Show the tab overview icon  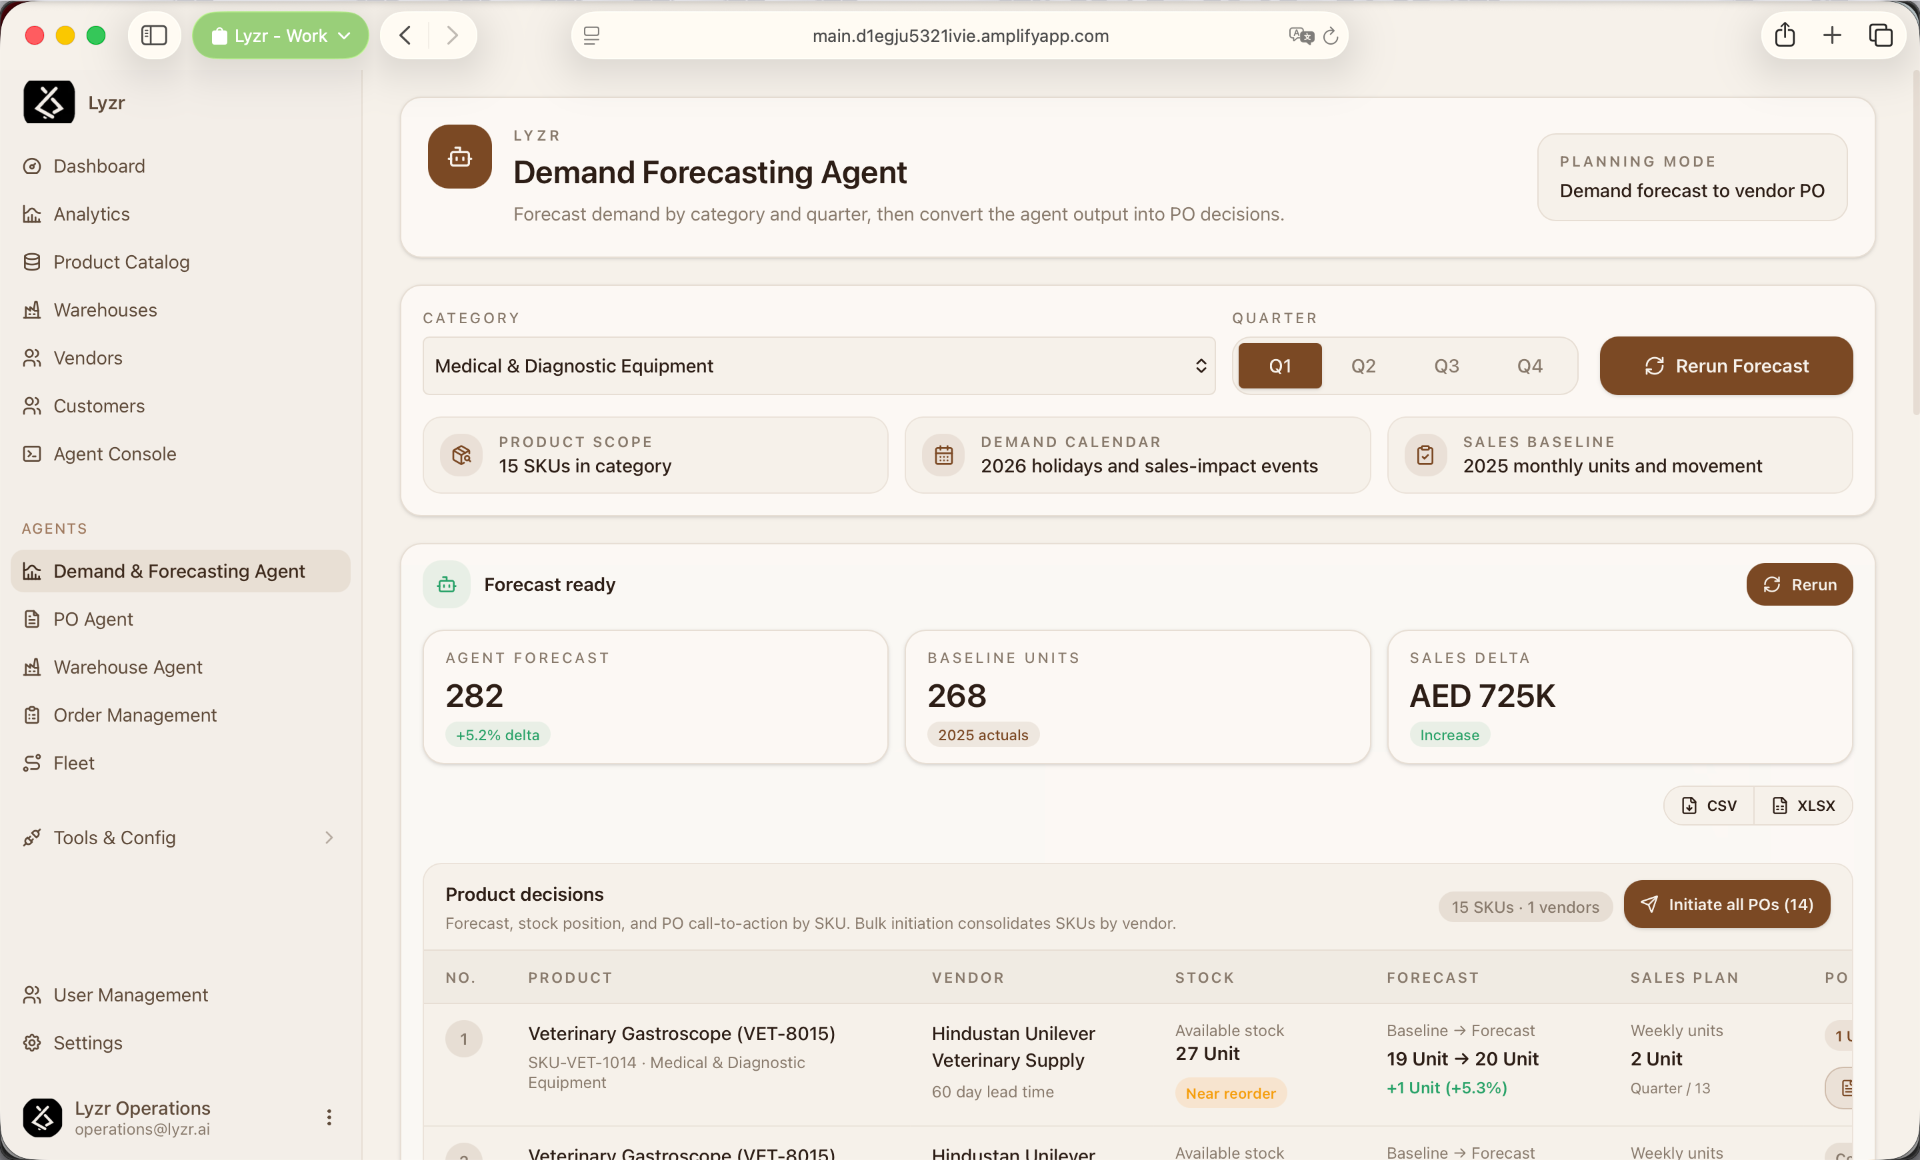click(x=1880, y=36)
